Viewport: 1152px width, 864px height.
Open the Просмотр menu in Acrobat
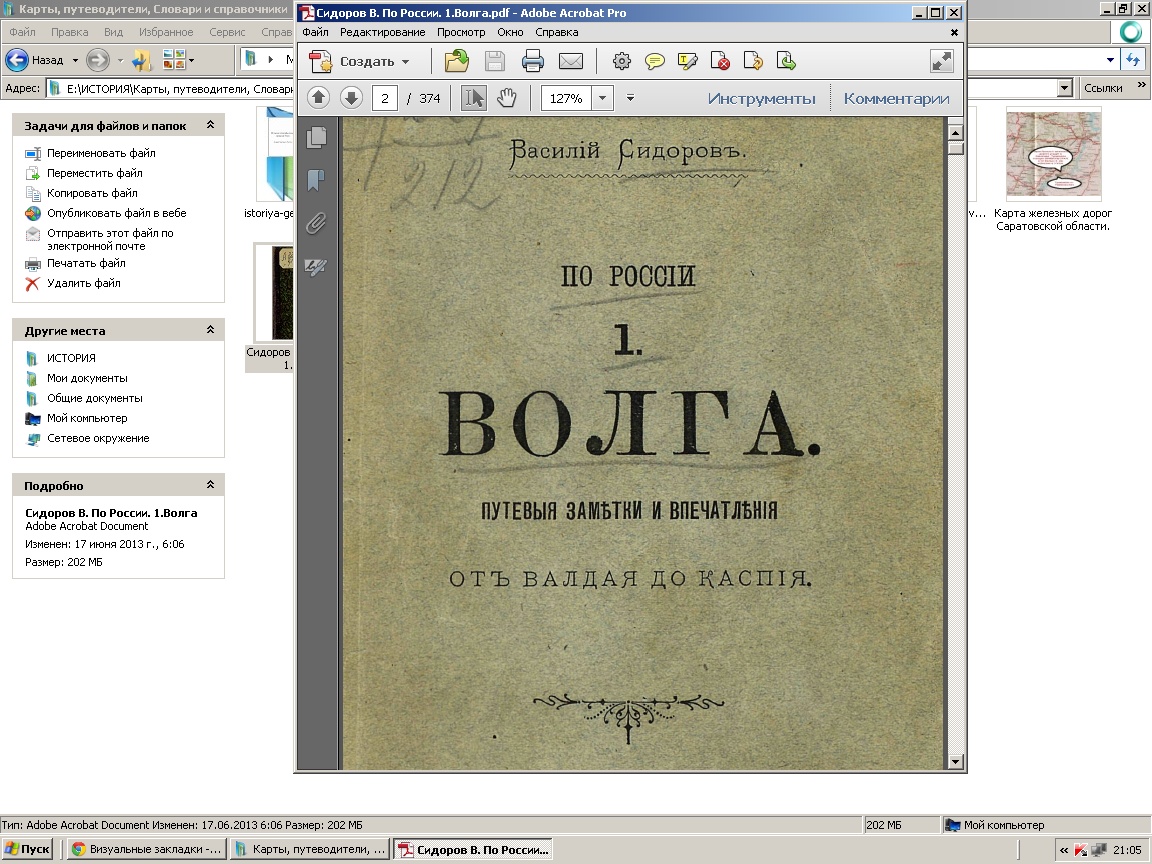point(461,32)
